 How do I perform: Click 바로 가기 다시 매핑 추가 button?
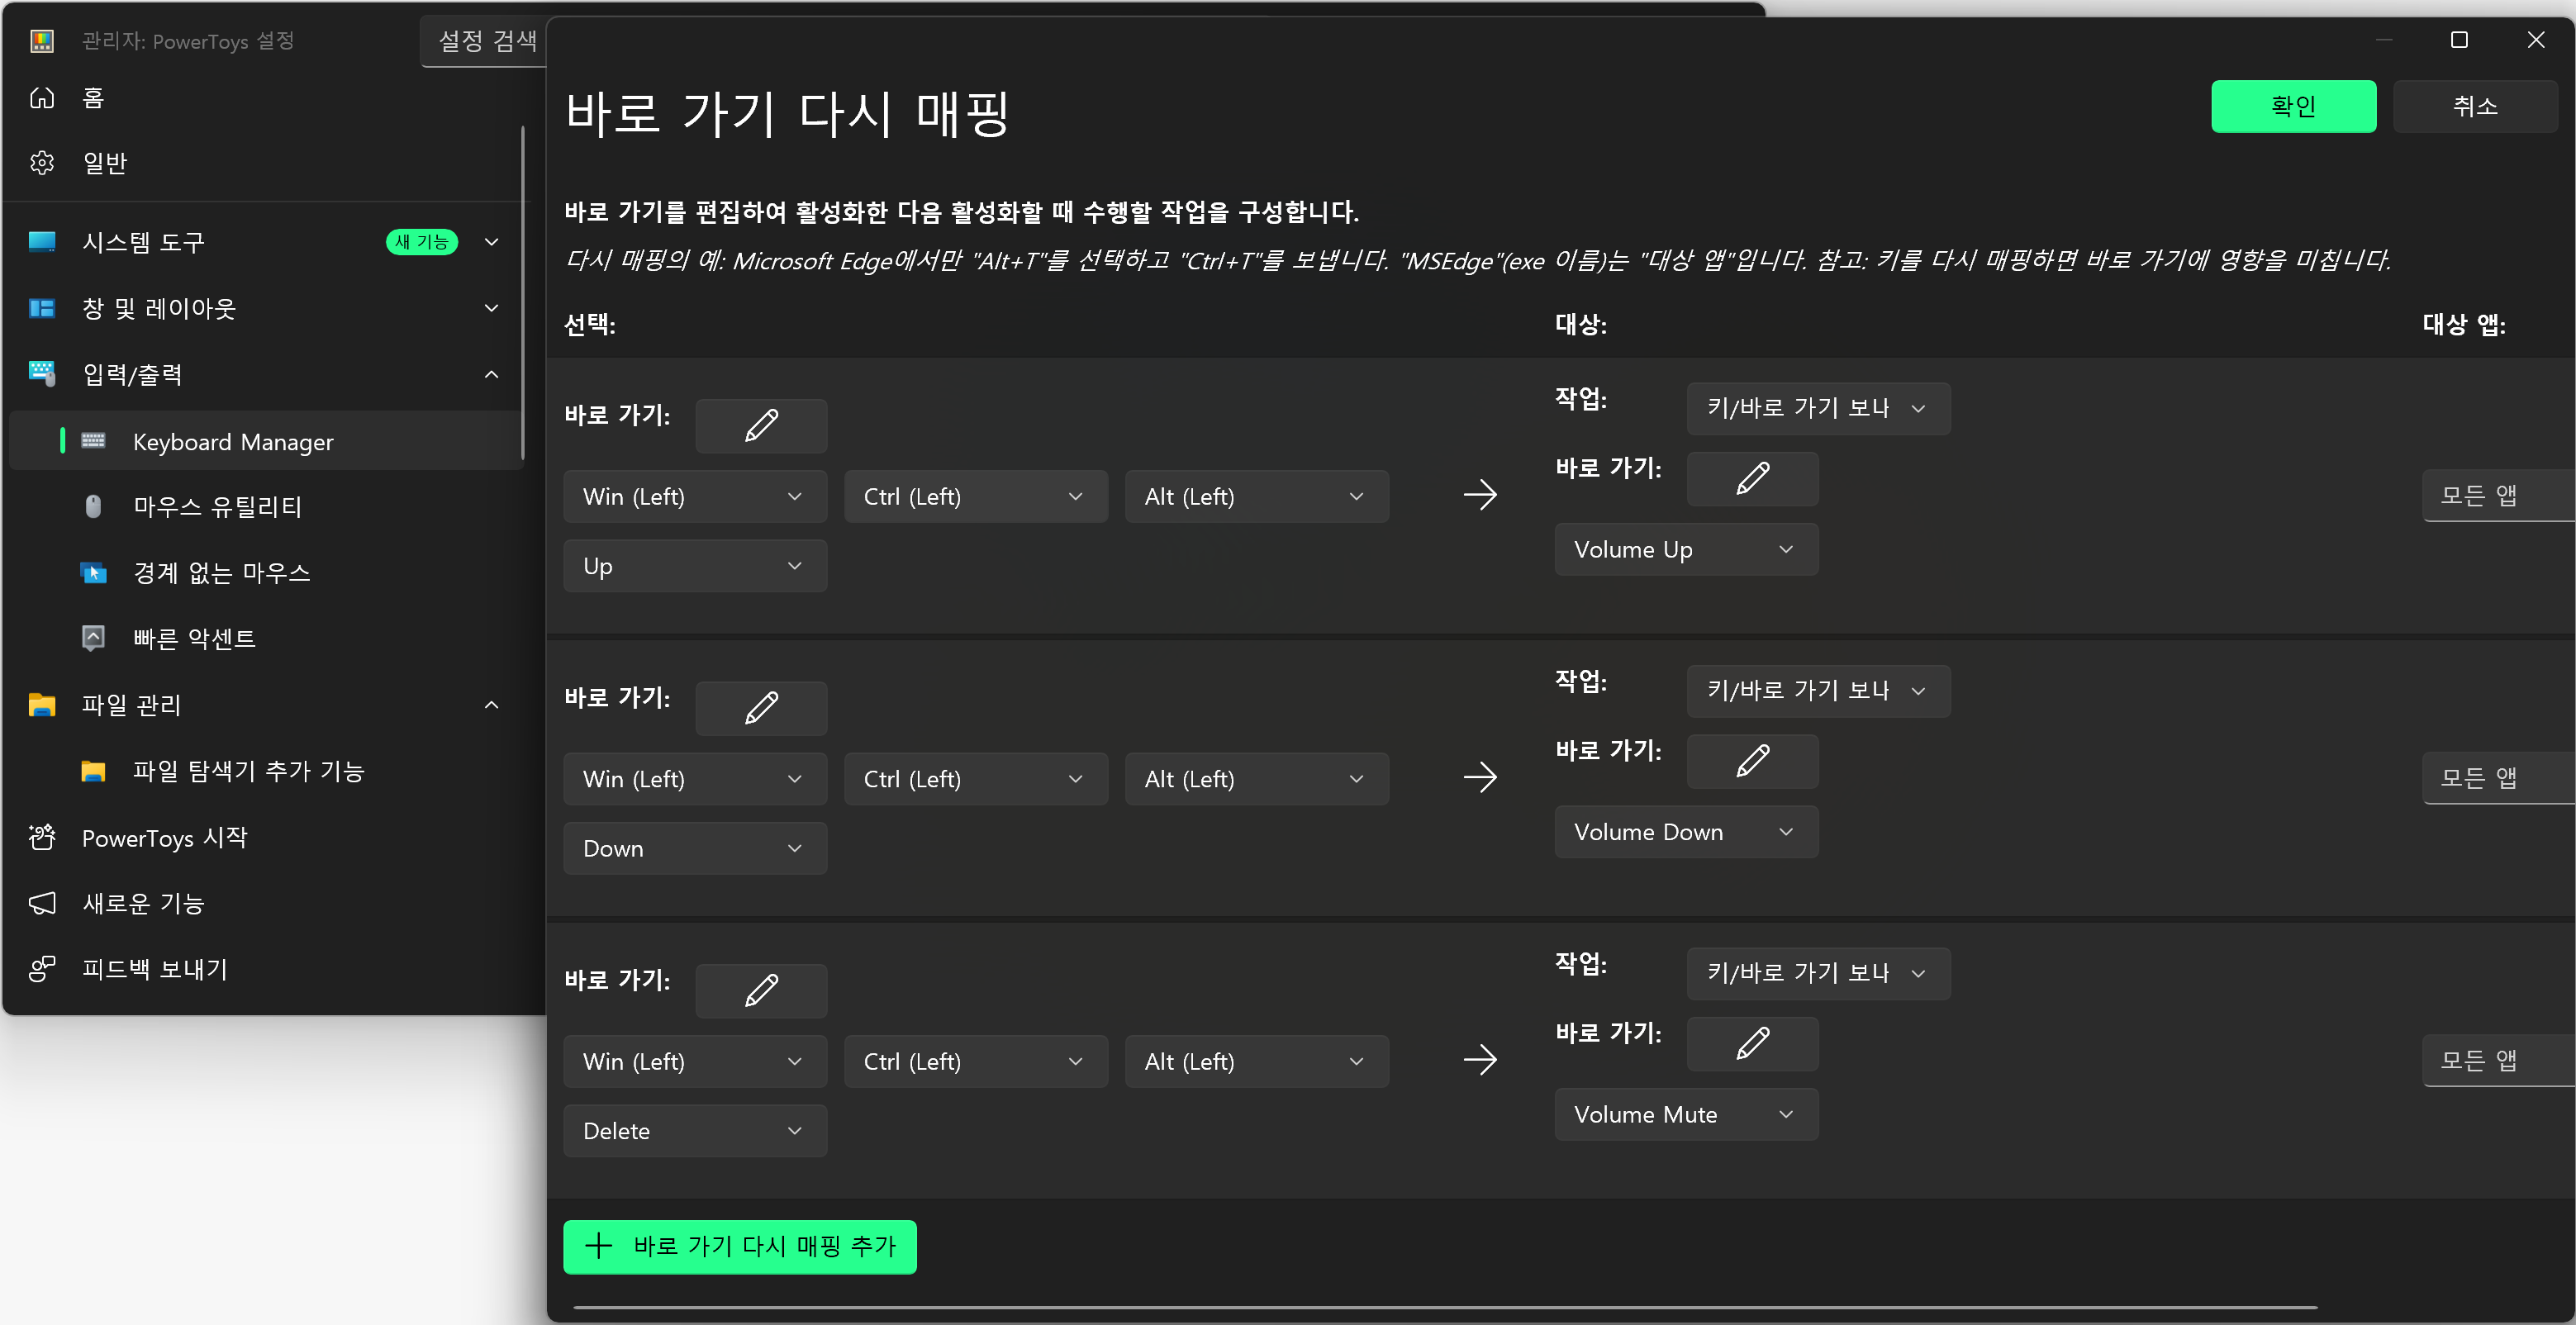pyautogui.click(x=740, y=1246)
